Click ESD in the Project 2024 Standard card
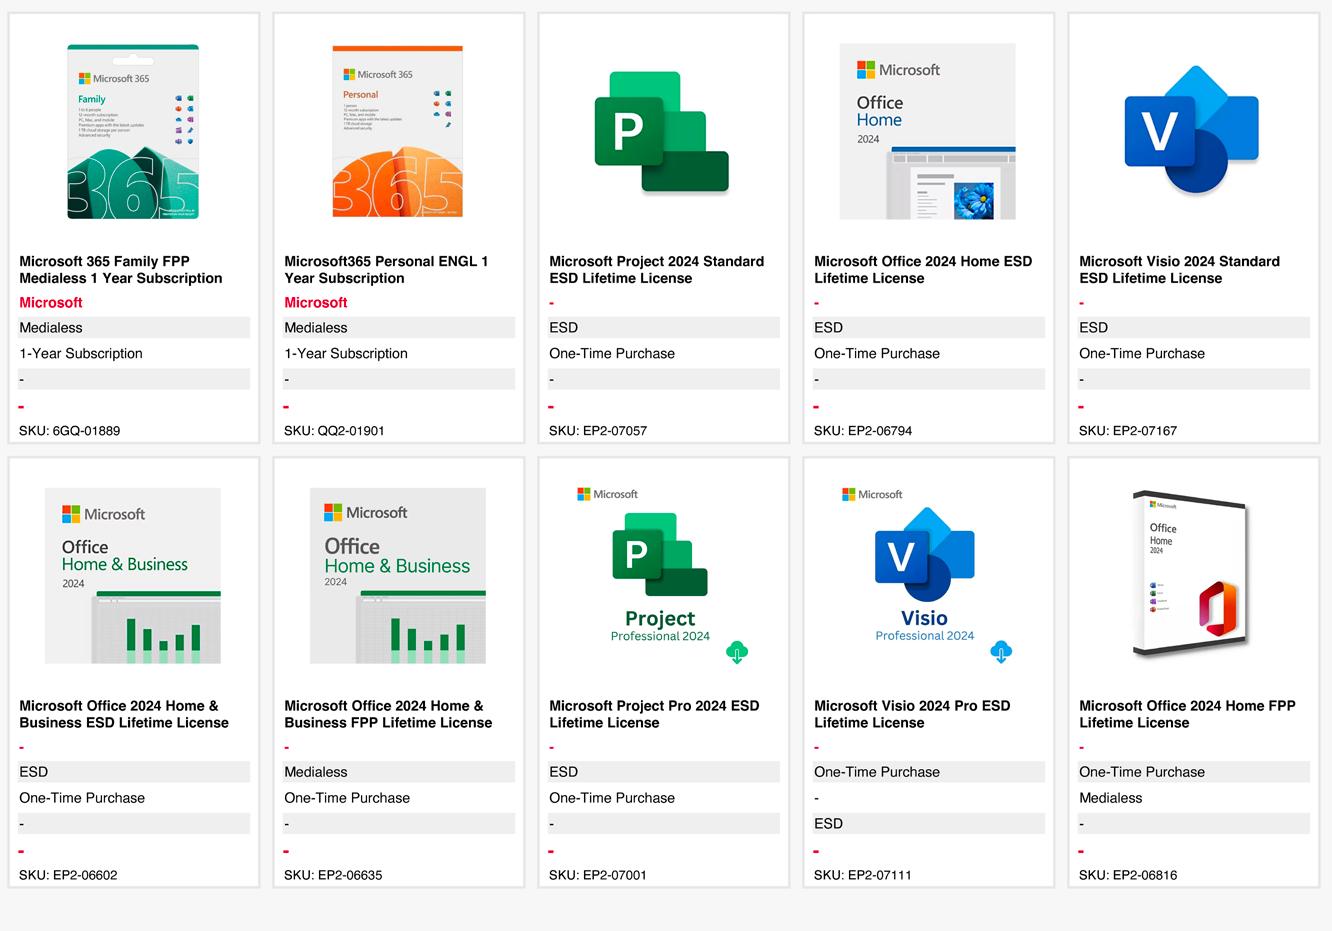Viewport: 1332px width, 931px height. 563,328
